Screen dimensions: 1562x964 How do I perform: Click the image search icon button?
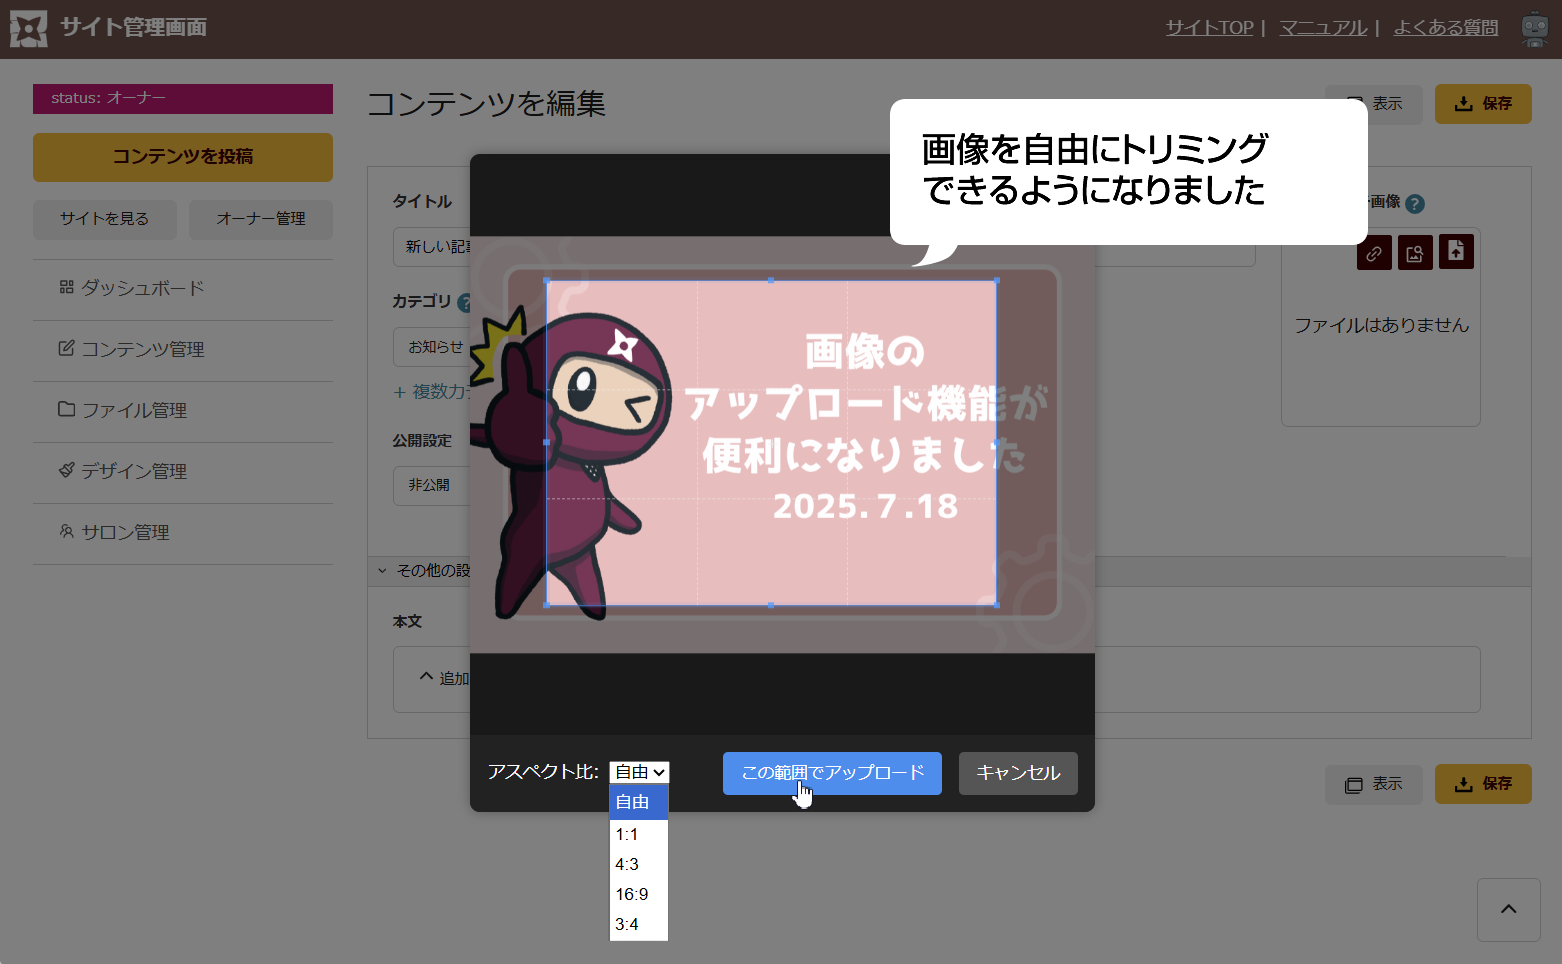point(1415,253)
